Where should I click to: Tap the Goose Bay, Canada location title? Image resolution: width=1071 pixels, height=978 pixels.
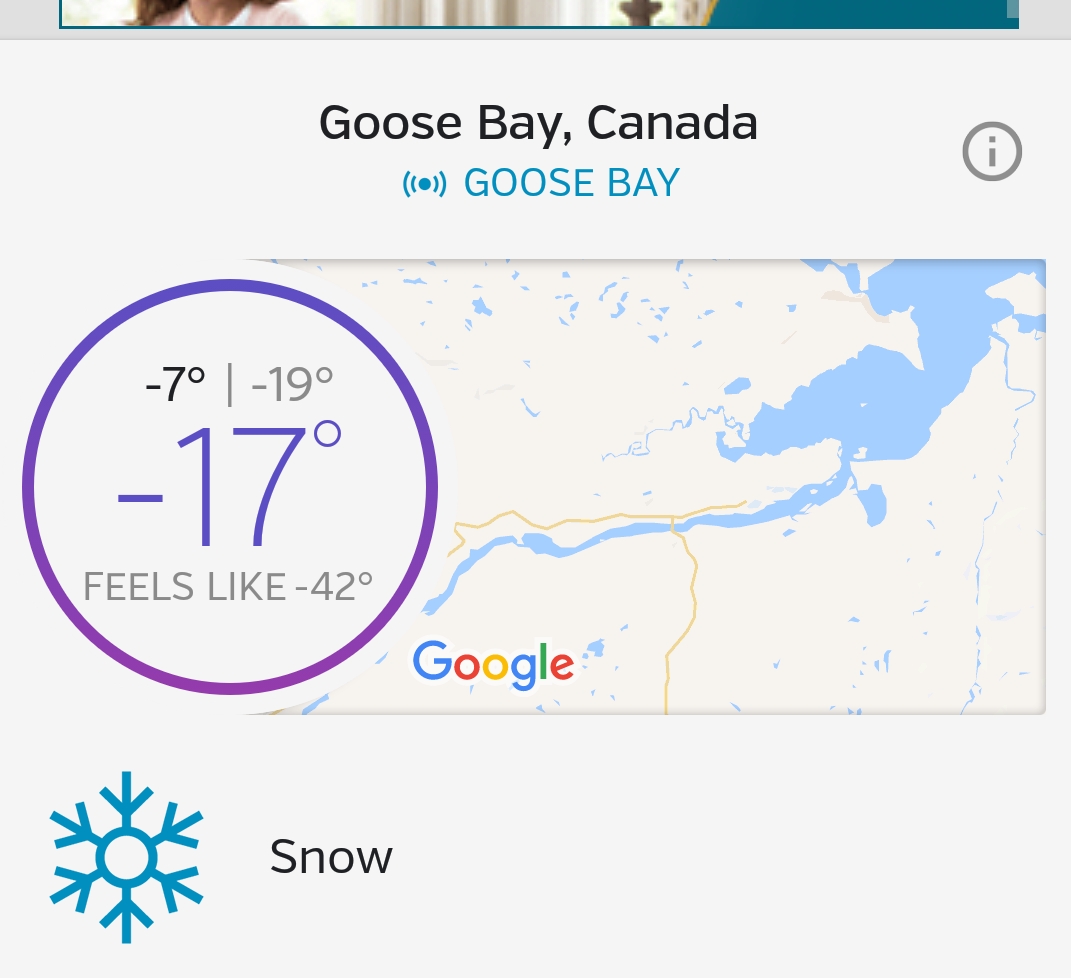[538, 123]
